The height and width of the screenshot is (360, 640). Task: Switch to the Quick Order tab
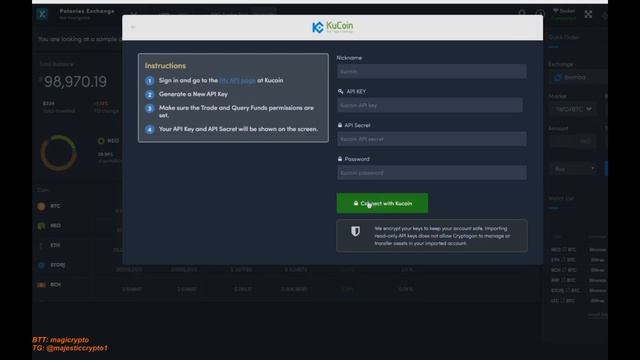click(x=564, y=37)
